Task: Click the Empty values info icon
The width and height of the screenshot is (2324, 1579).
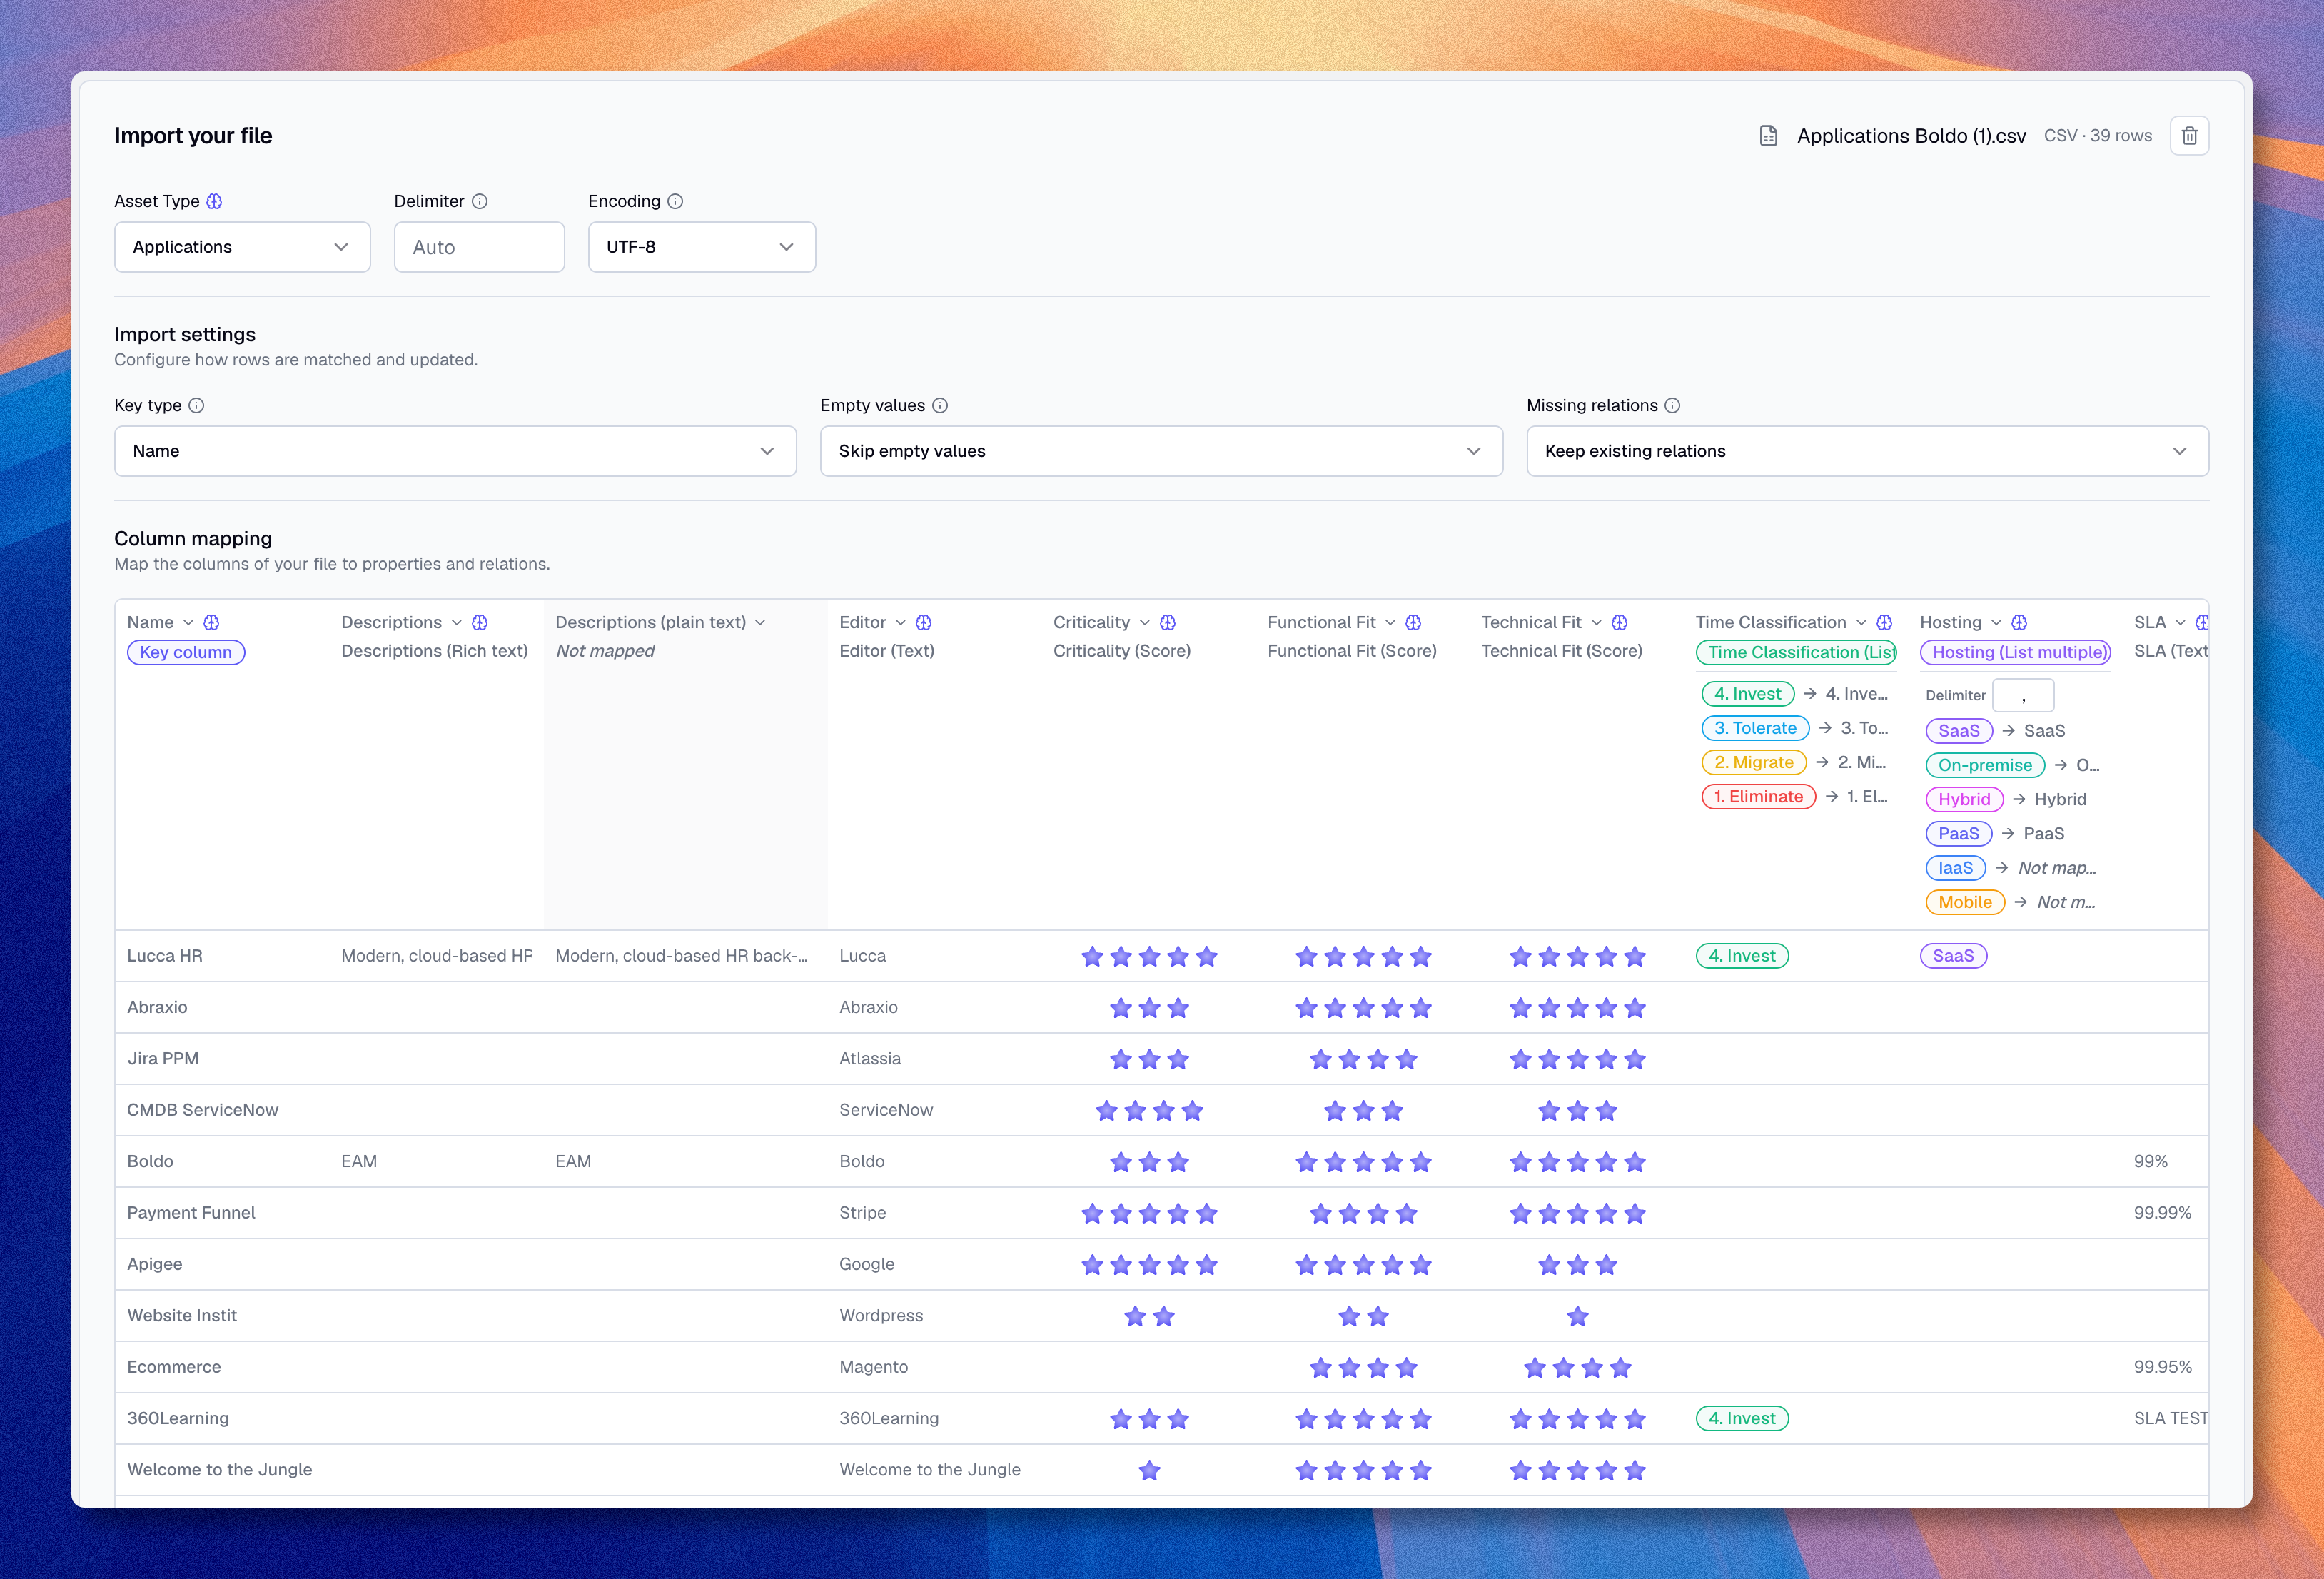Action: [940, 405]
